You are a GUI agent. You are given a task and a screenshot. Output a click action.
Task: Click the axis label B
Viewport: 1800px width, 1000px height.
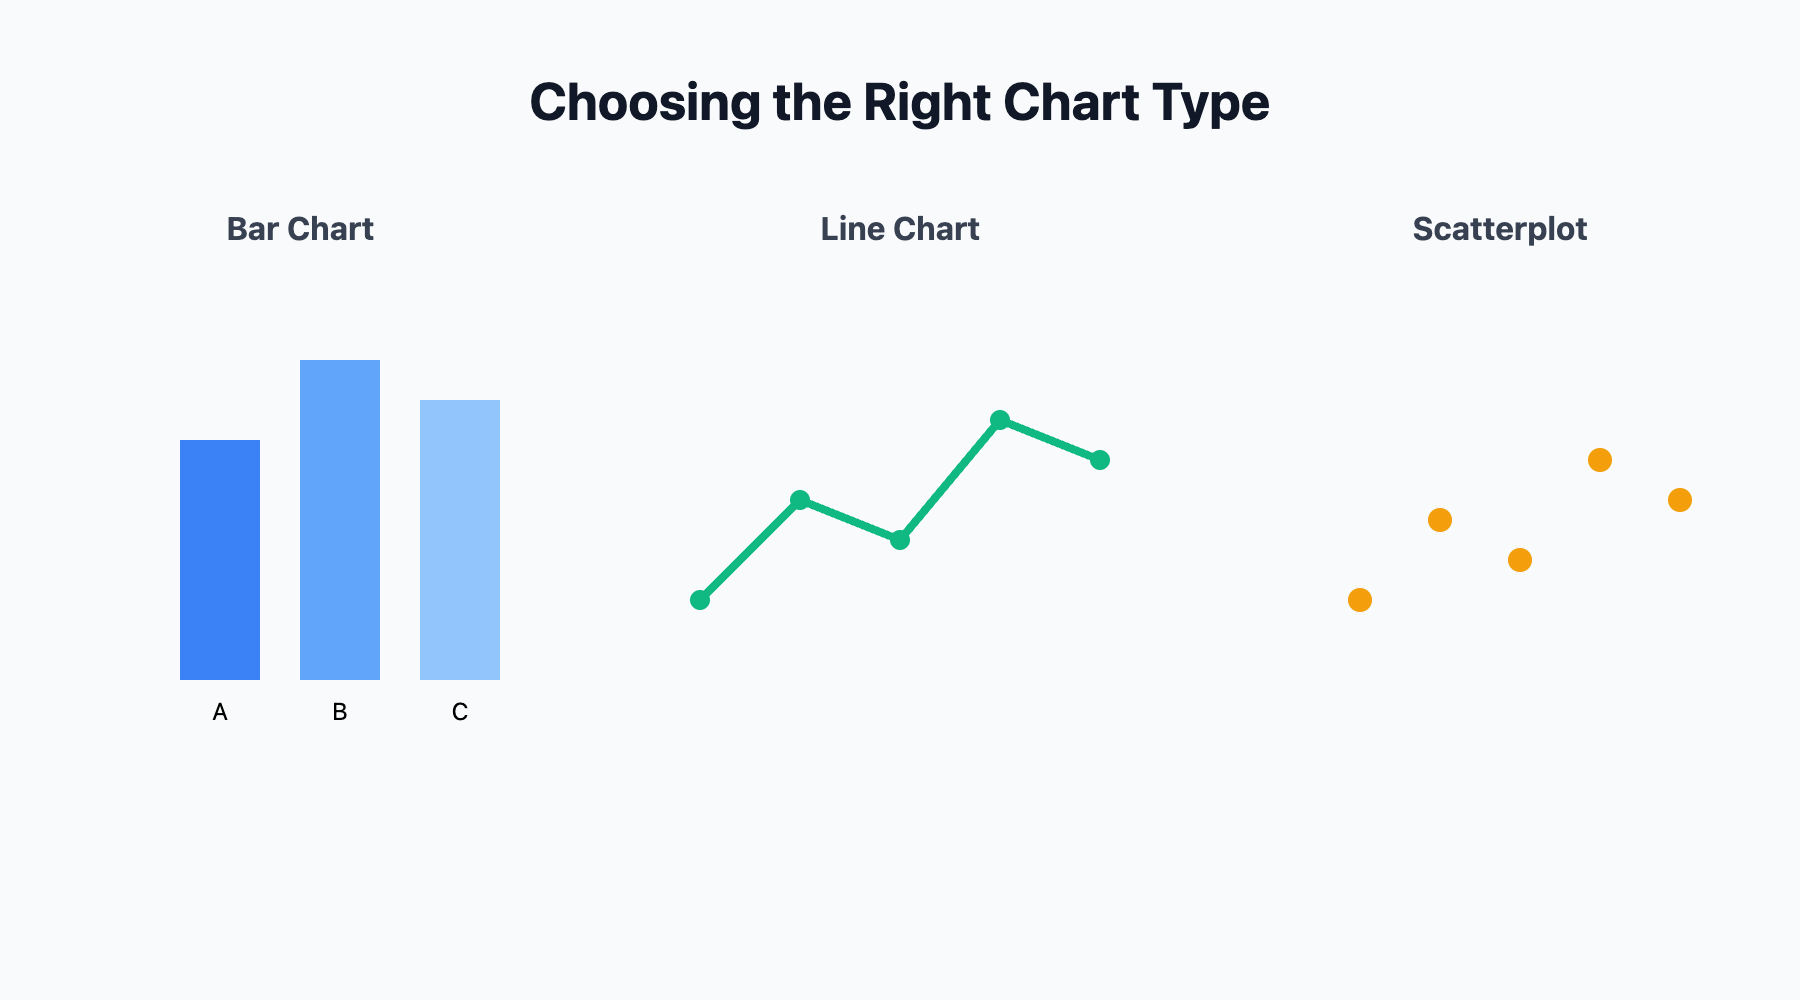point(340,712)
